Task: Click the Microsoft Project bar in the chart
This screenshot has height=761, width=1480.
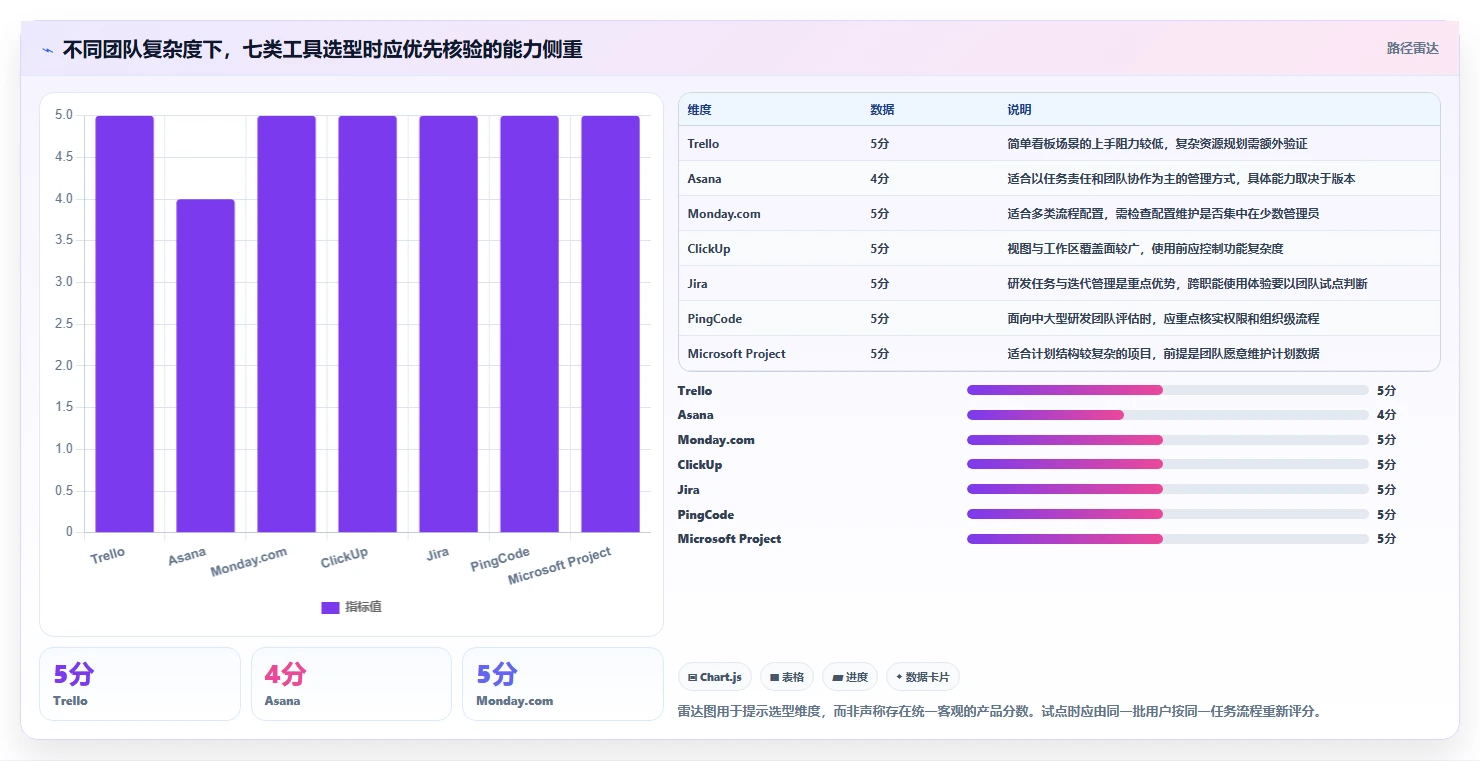Action: (x=610, y=324)
